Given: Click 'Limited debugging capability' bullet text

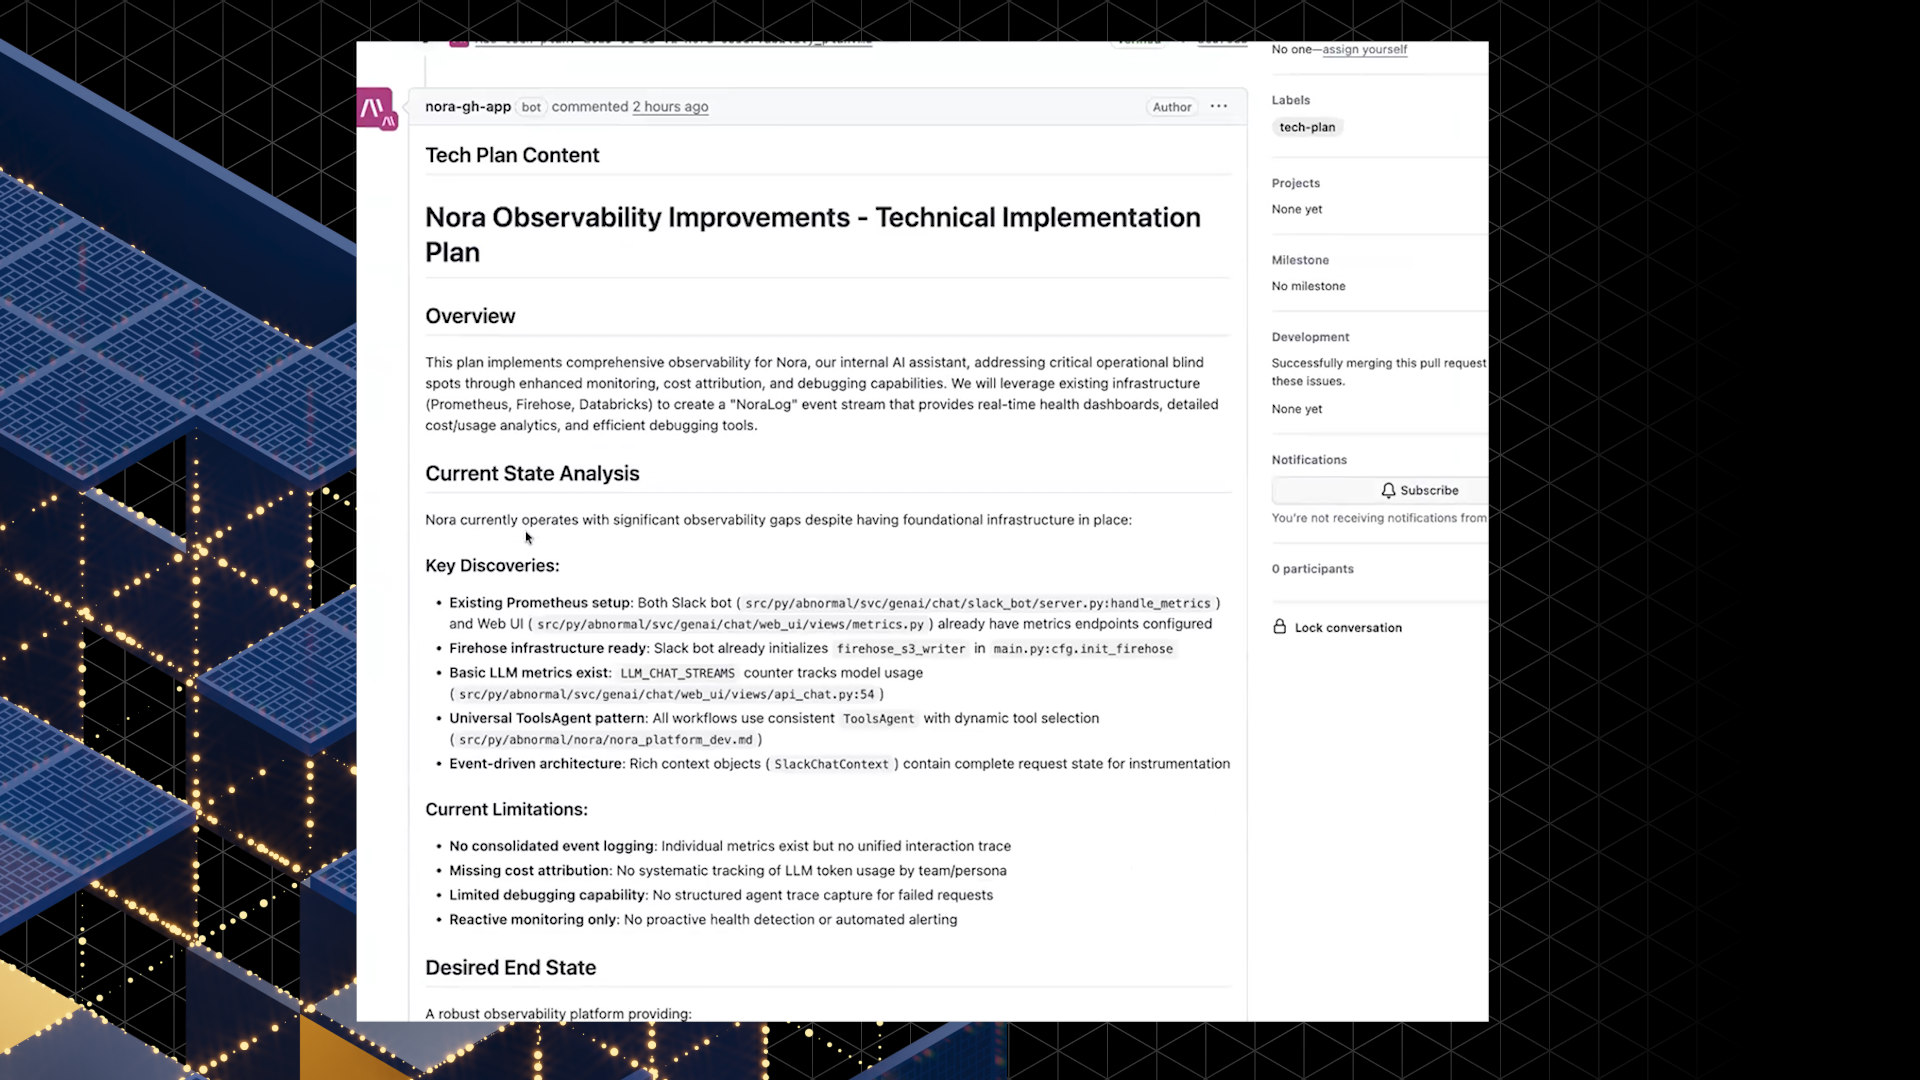Looking at the screenshot, I should coord(547,895).
